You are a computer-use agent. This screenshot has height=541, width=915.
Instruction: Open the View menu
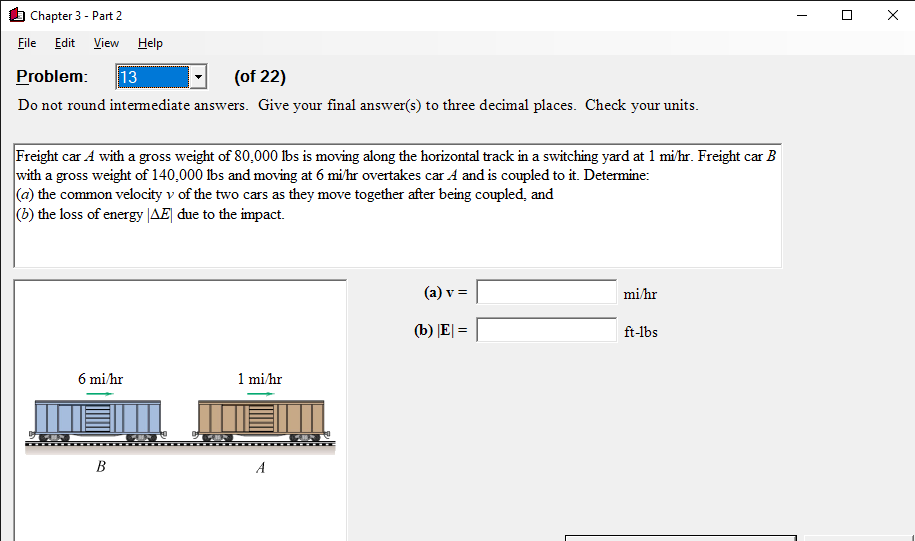[x=106, y=43]
